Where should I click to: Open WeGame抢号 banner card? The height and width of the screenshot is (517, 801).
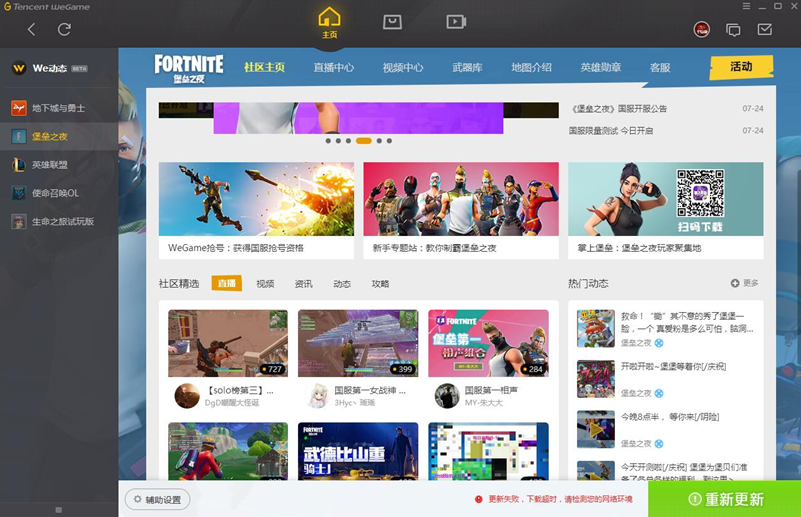click(256, 210)
